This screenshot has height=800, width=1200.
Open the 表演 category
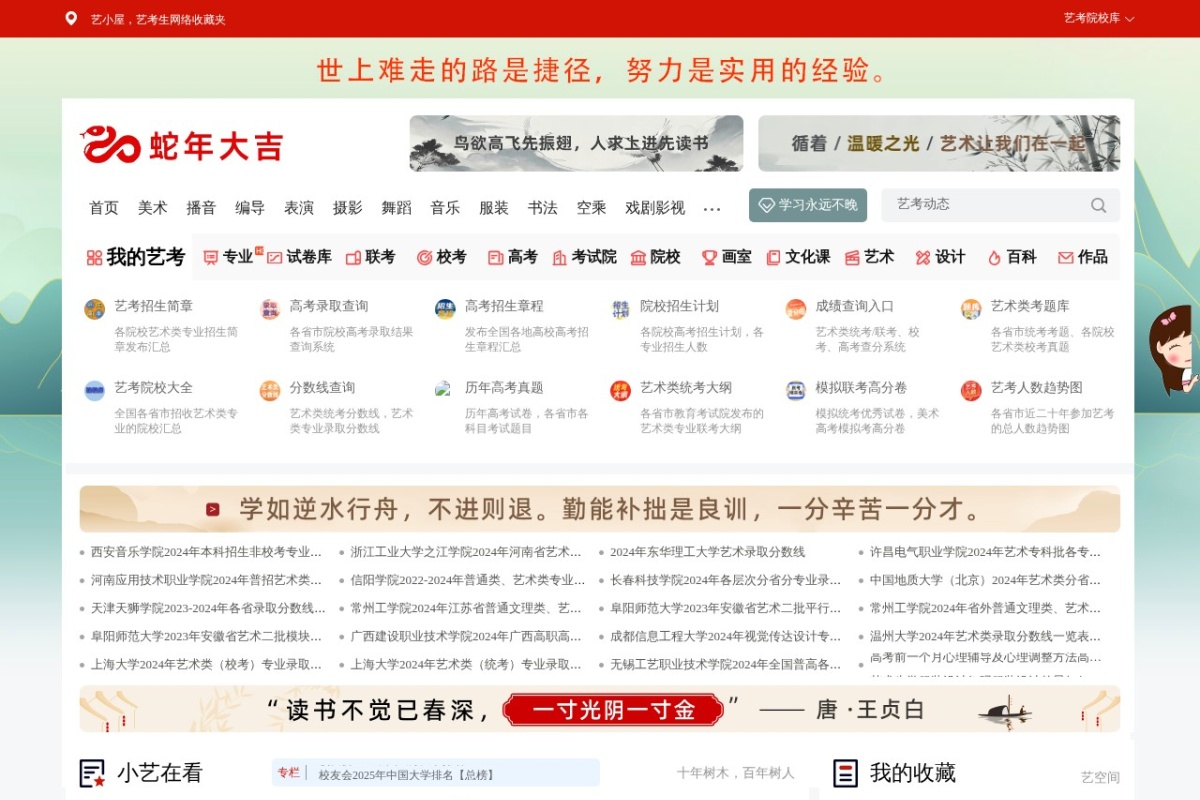click(299, 207)
